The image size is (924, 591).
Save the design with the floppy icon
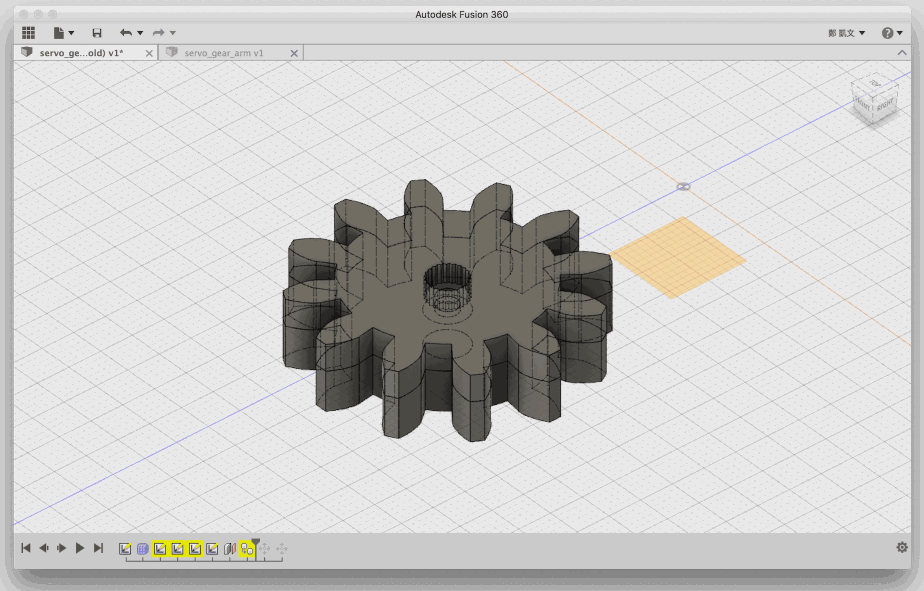[97, 33]
